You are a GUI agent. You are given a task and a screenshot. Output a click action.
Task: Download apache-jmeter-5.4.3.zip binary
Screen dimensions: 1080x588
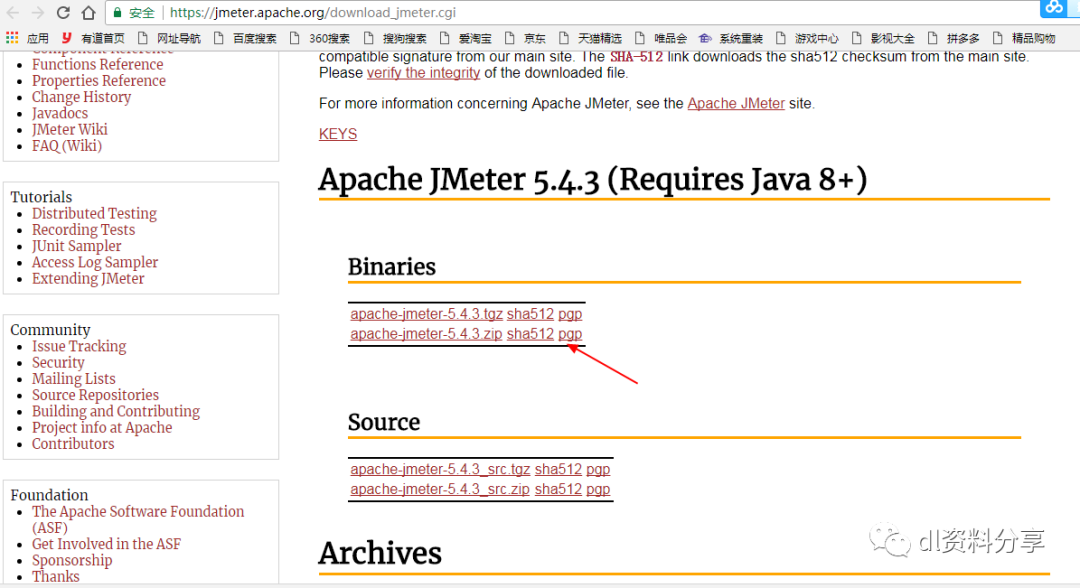pos(426,334)
